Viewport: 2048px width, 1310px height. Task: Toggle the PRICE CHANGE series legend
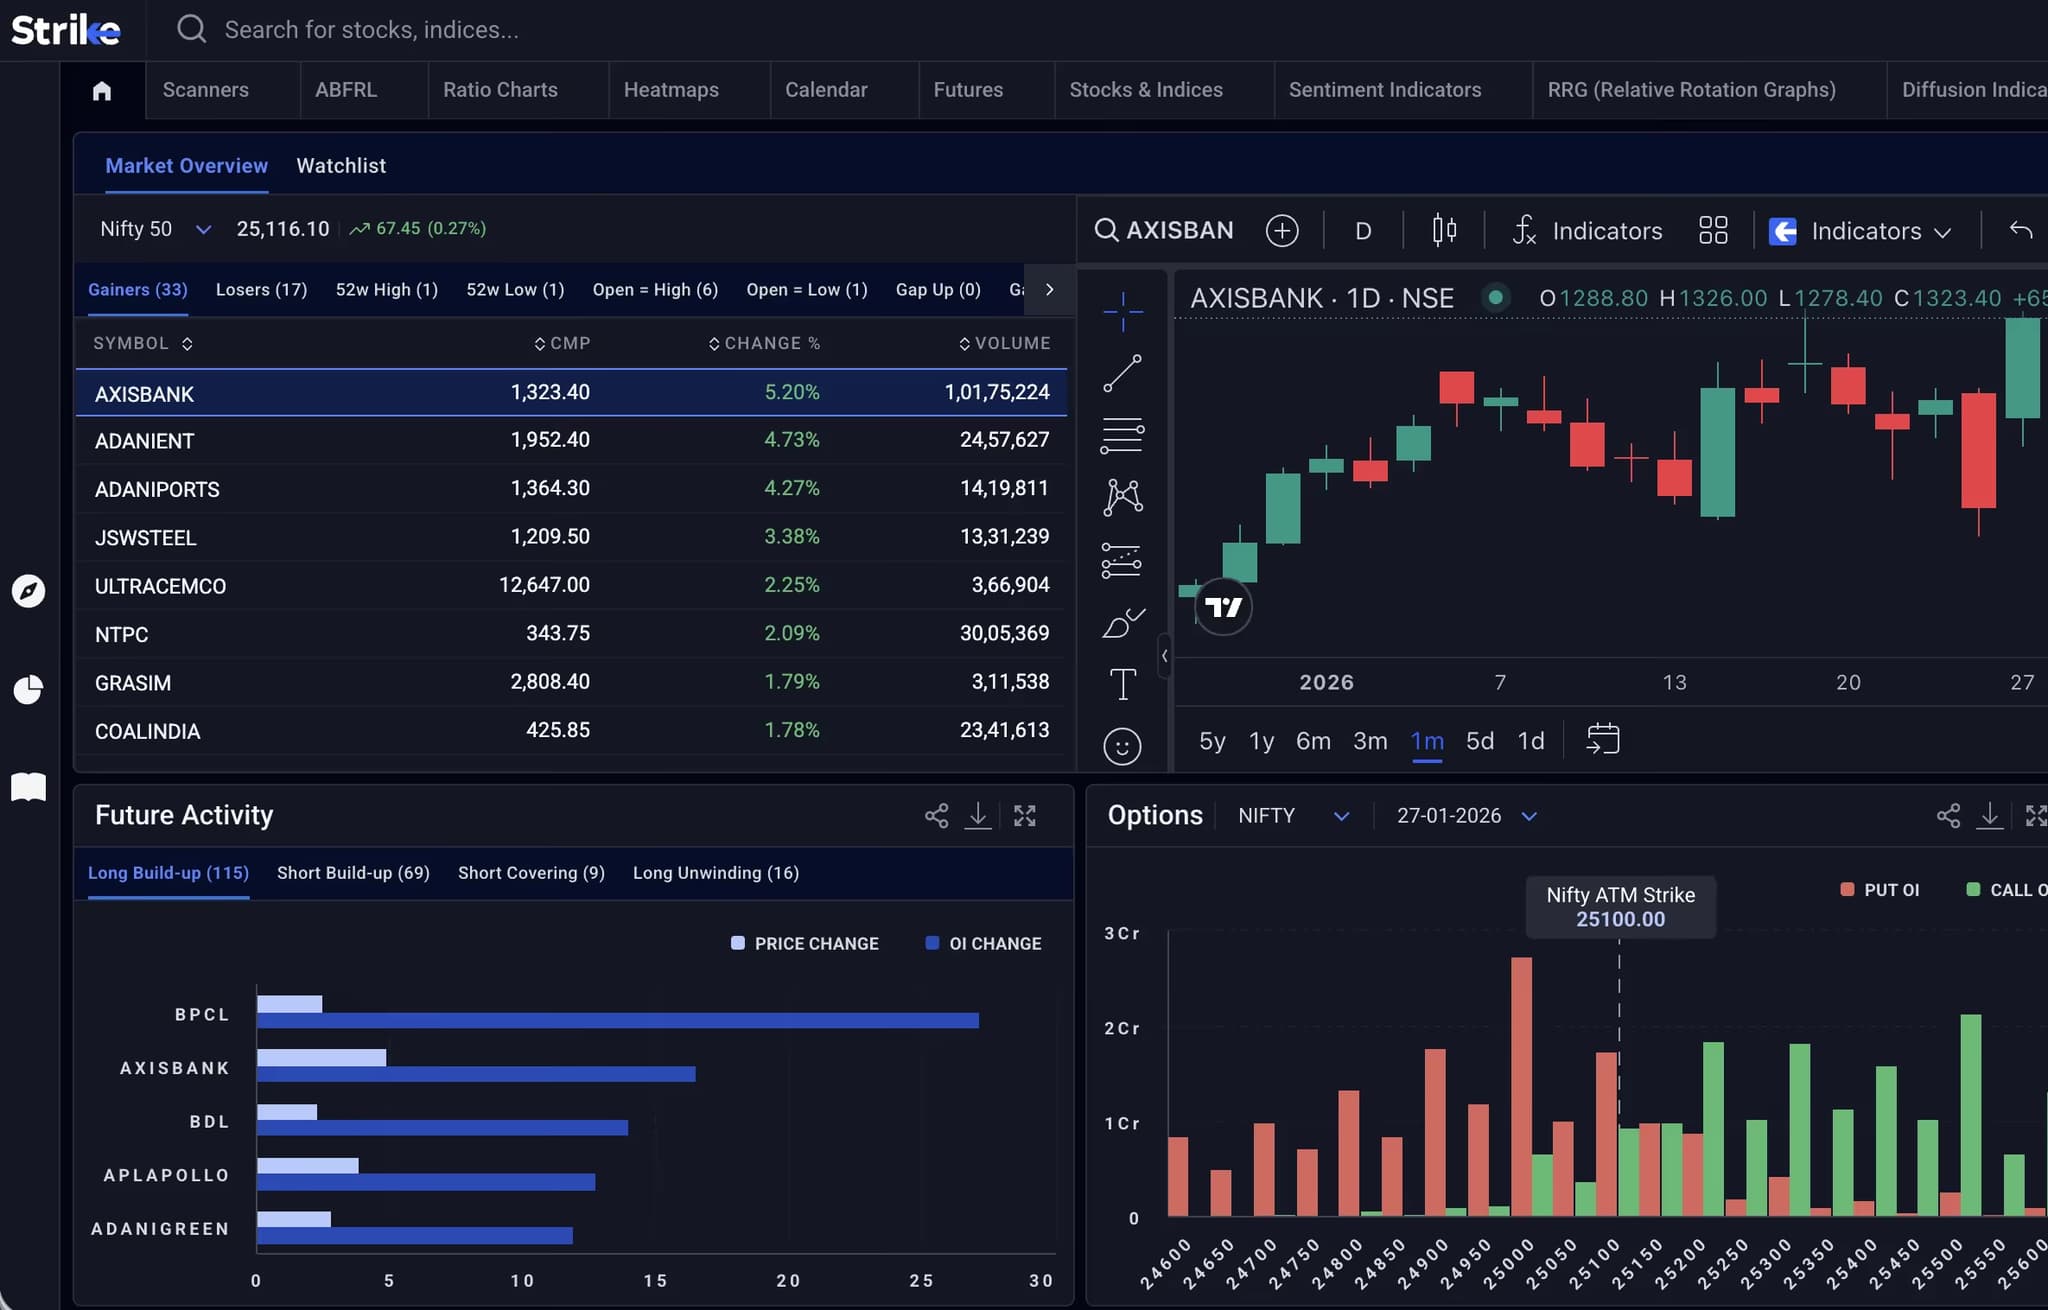[x=805, y=943]
